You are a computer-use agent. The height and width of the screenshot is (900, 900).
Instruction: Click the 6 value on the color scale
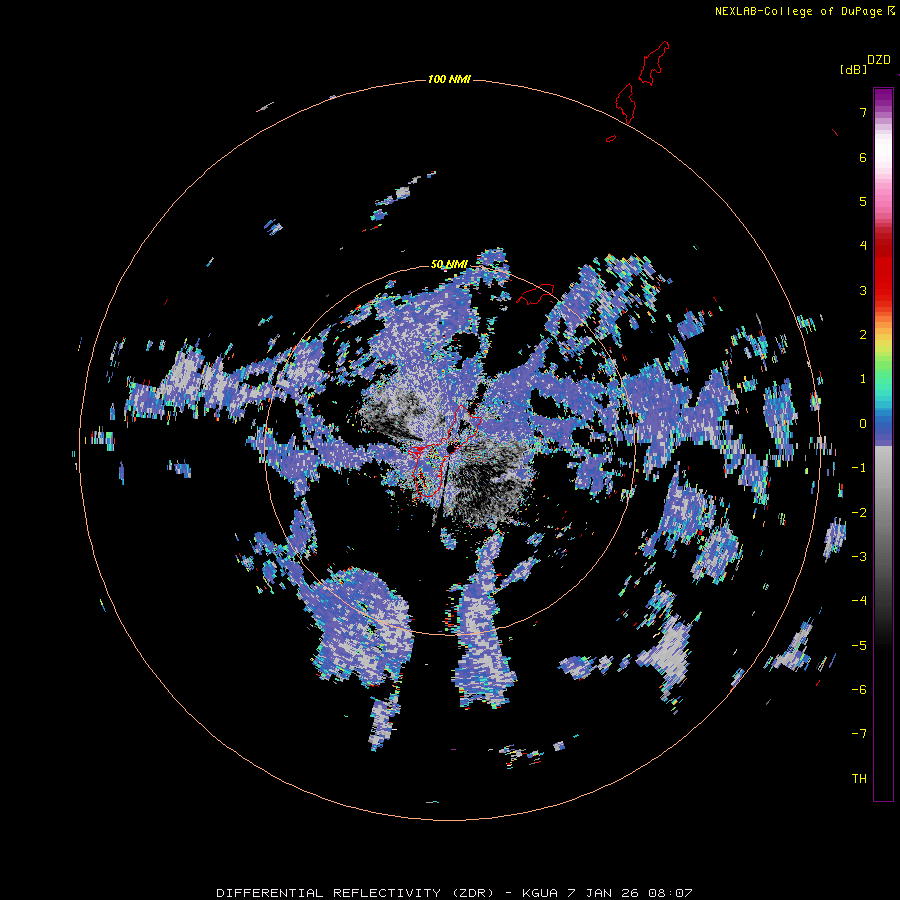point(863,157)
